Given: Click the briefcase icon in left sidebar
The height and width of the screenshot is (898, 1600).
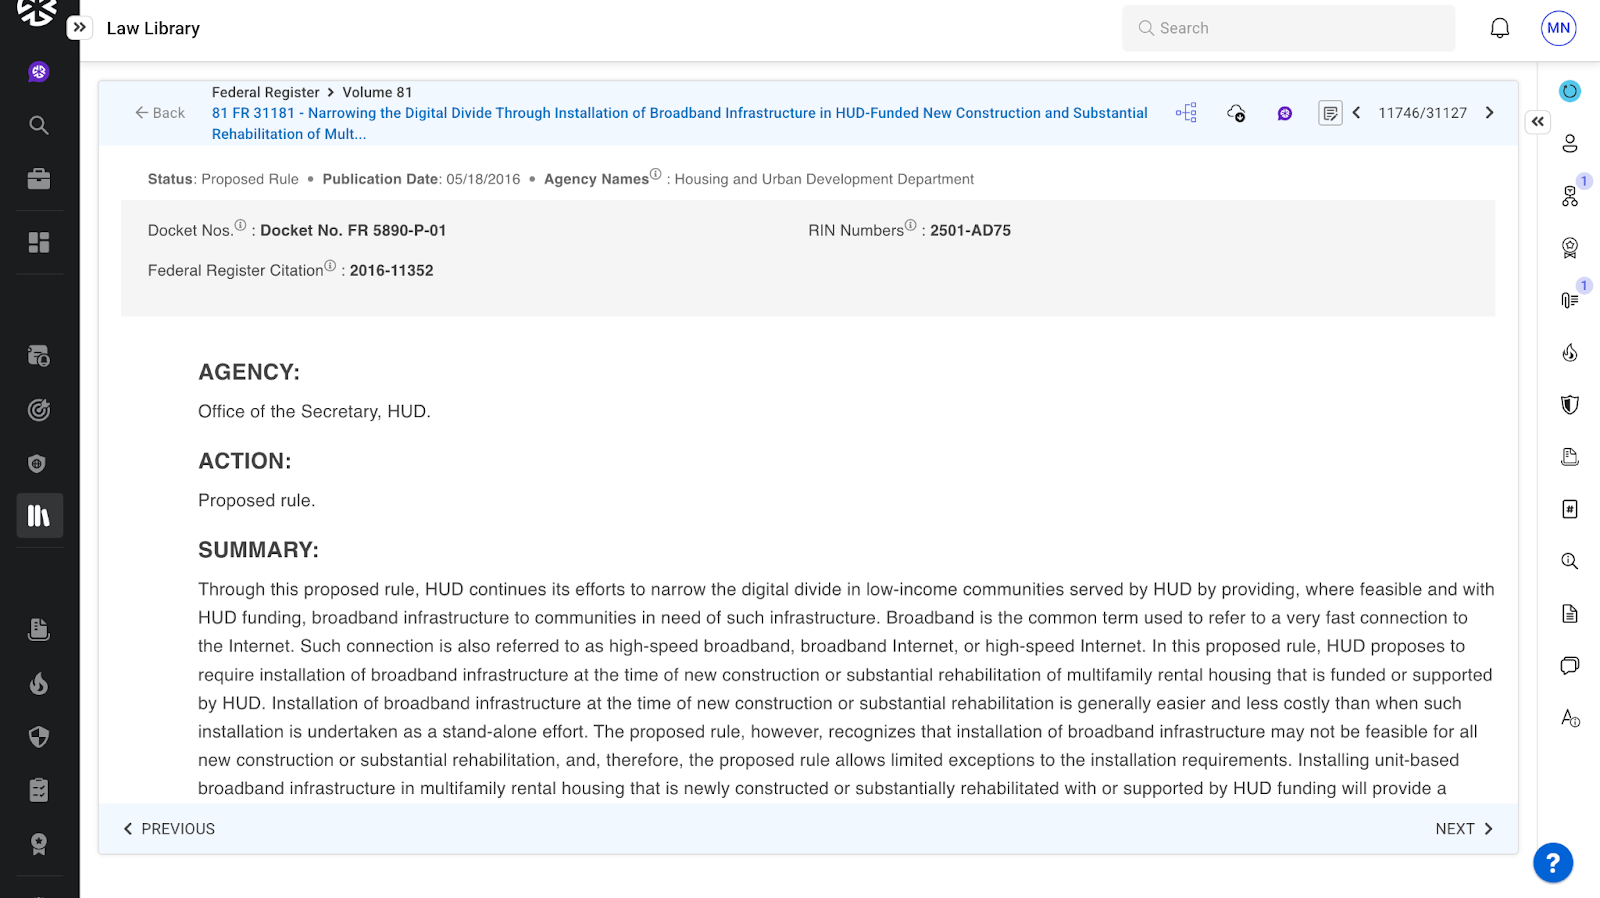Looking at the screenshot, I should [39, 179].
